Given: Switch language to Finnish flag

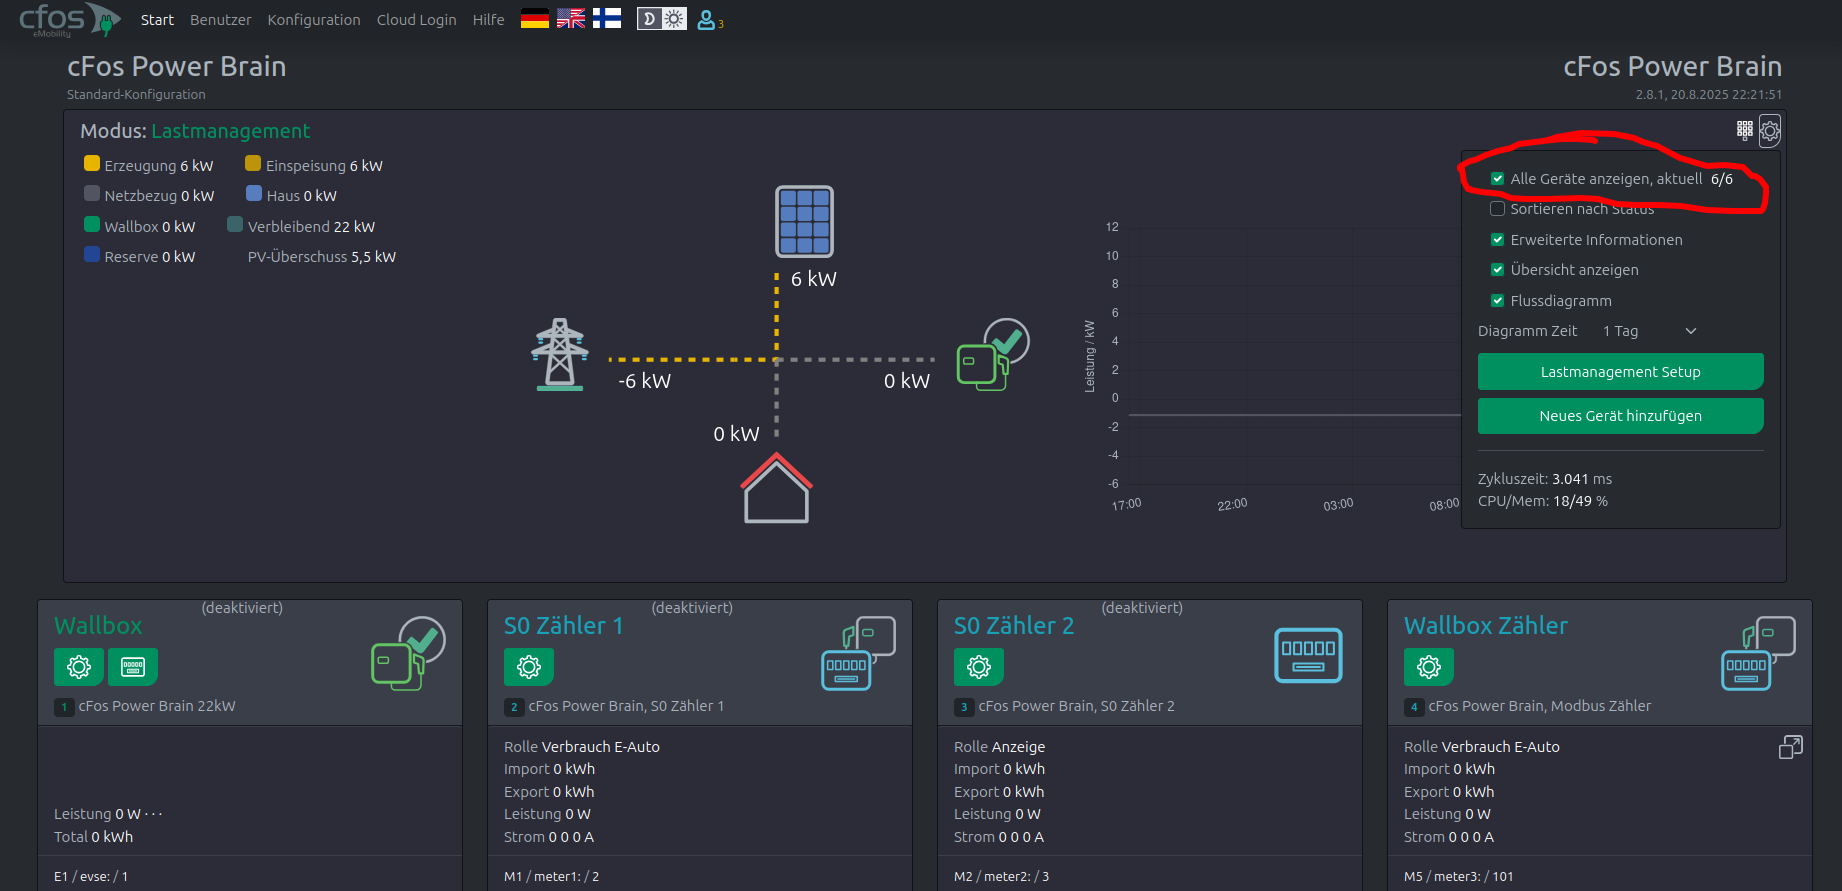Looking at the screenshot, I should point(607,19).
